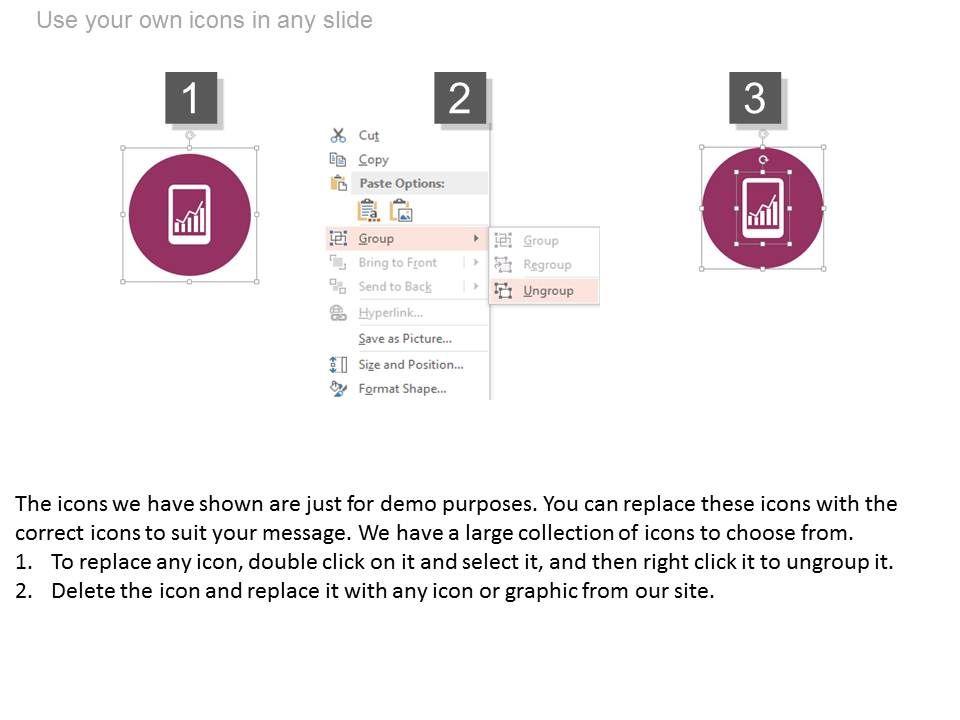Expand the Send to Back submenu arrow
Viewport: 960px width, 720px height.
[476, 286]
